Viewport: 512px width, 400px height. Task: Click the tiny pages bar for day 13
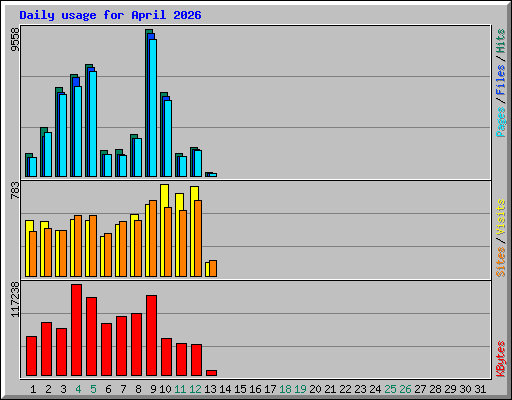pos(213,175)
